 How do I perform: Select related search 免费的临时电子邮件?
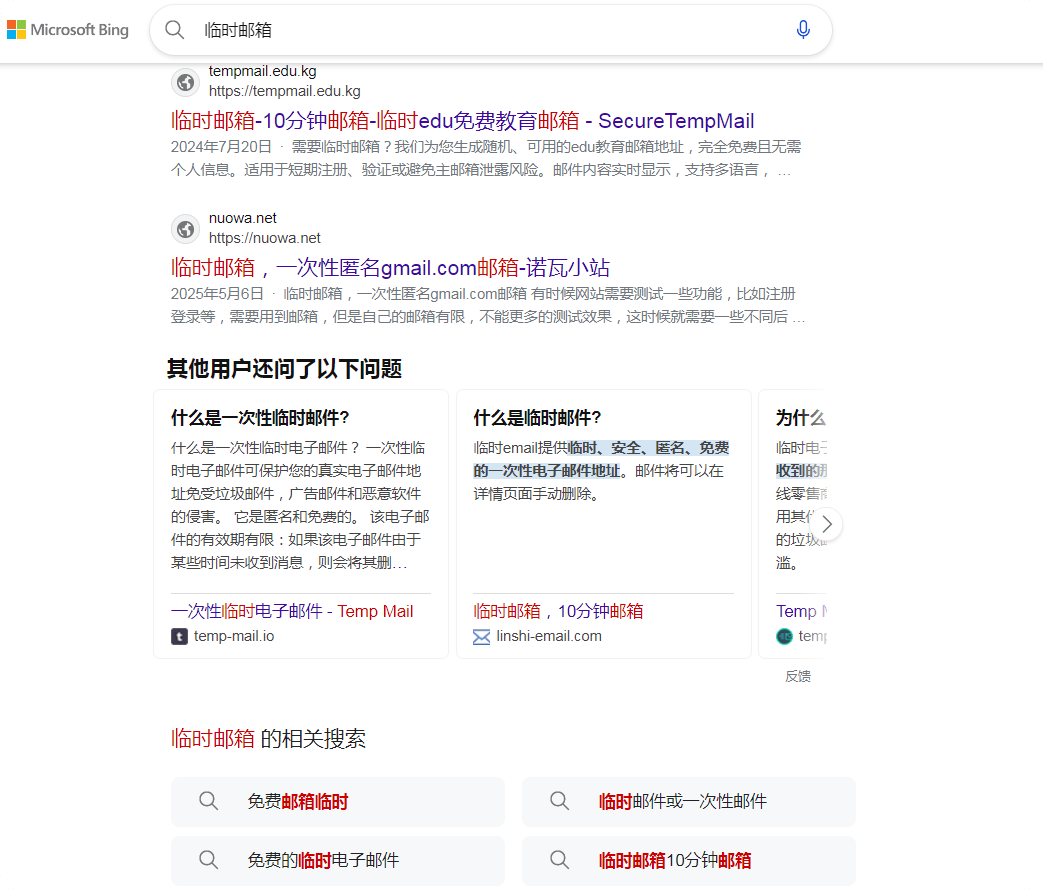coord(338,861)
